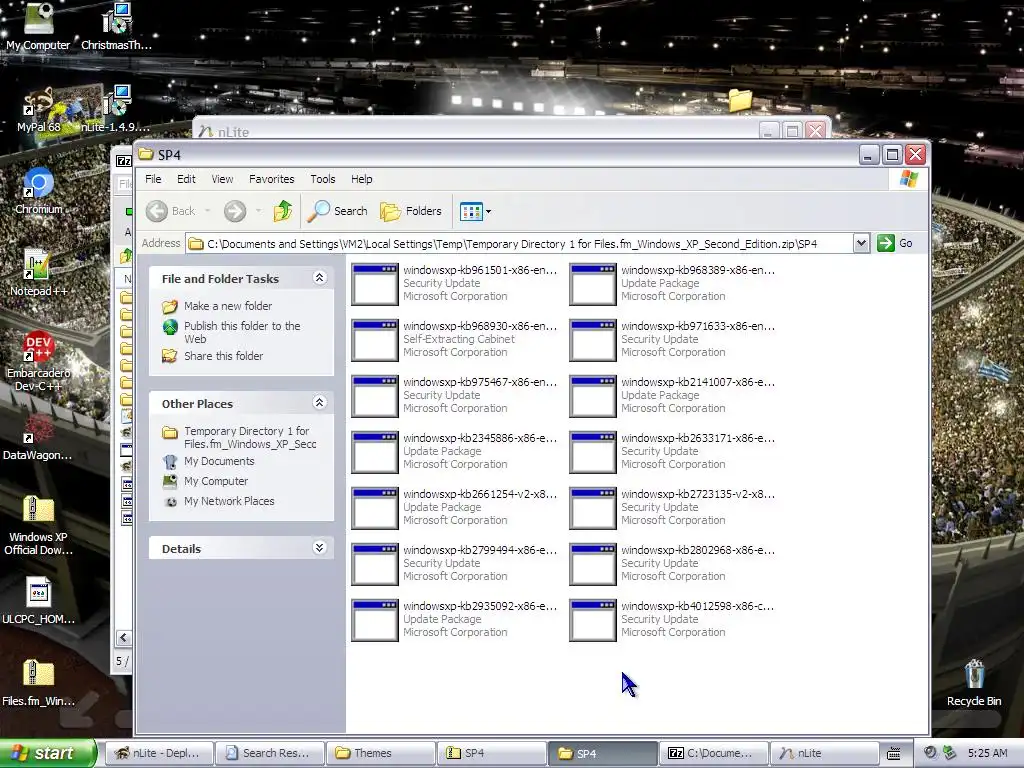
Task: Open the View menu
Action: pos(222,179)
